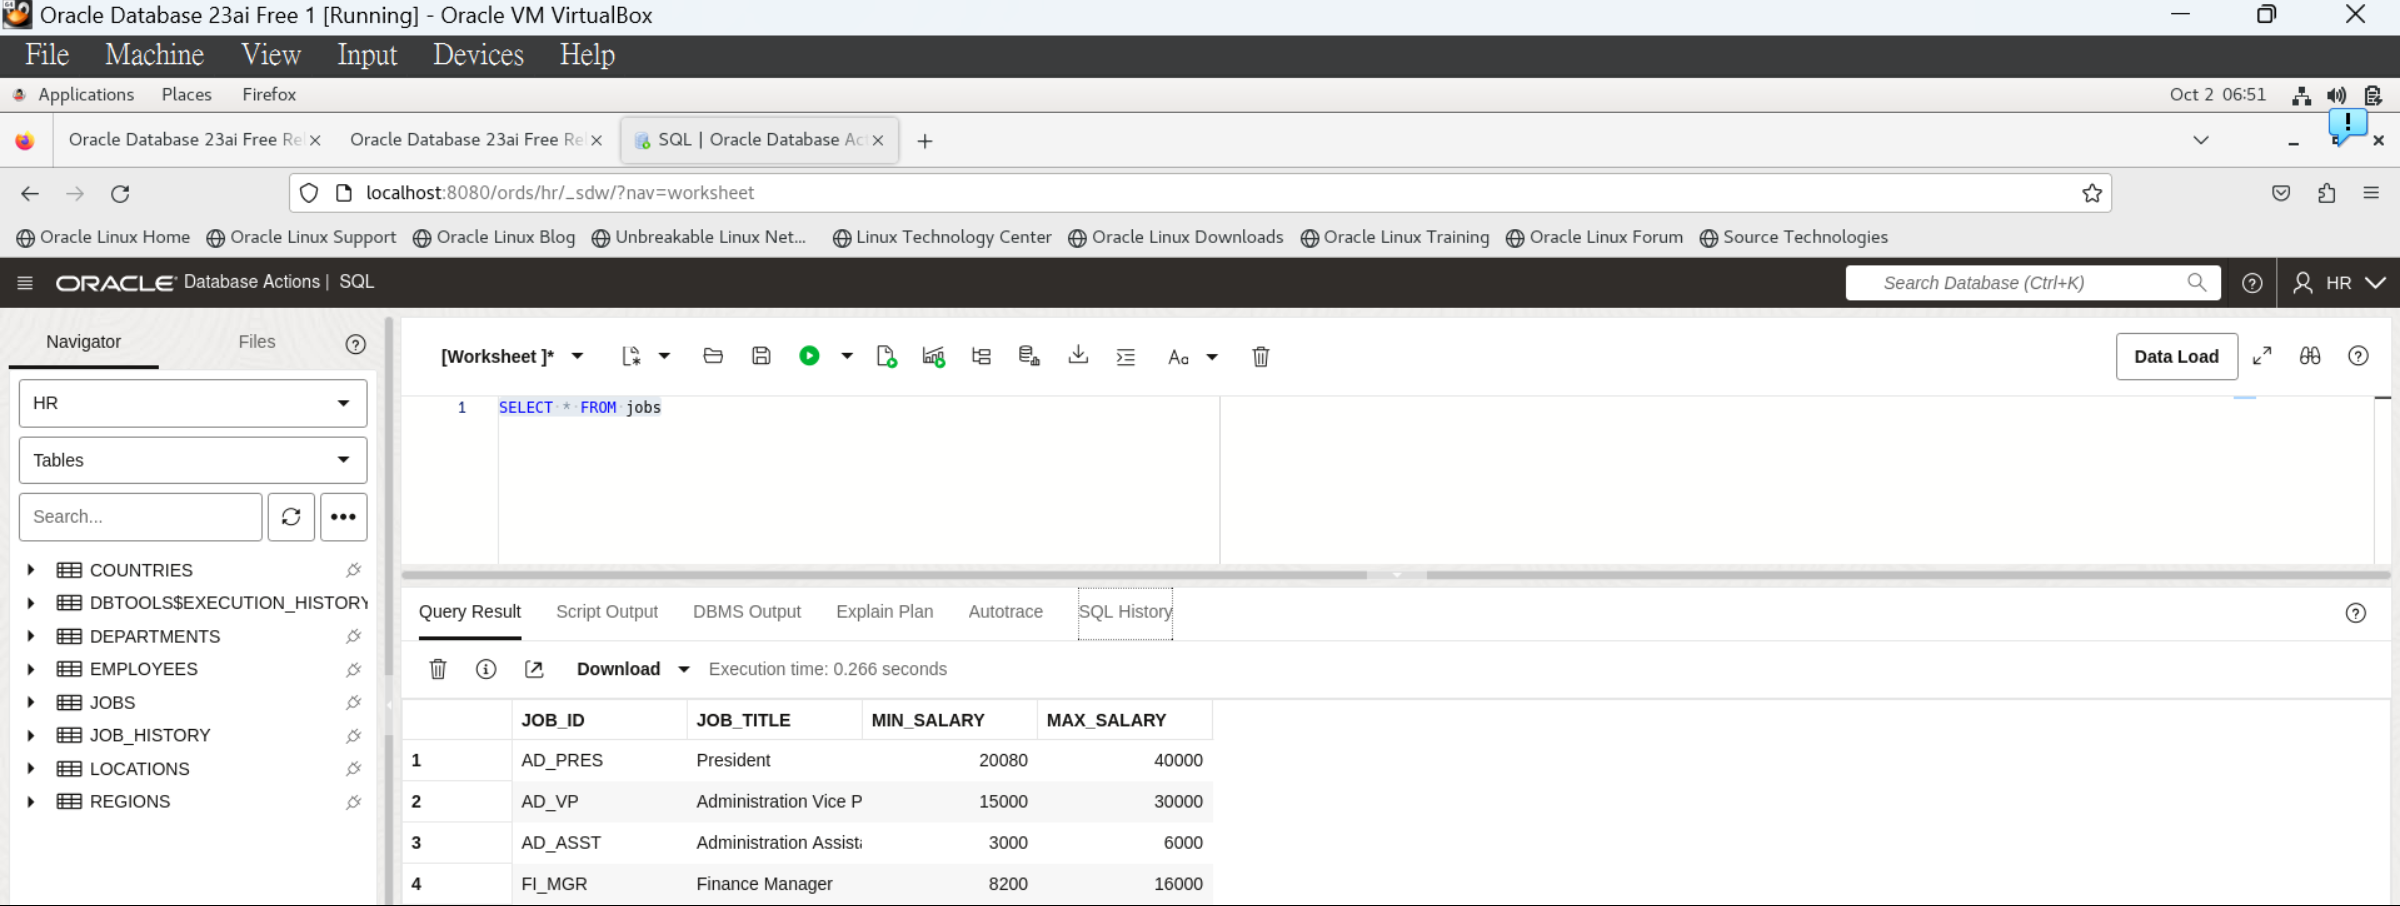Open the result panel help icon
The width and height of the screenshot is (2400, 906).
click(x=2356, y=613)
